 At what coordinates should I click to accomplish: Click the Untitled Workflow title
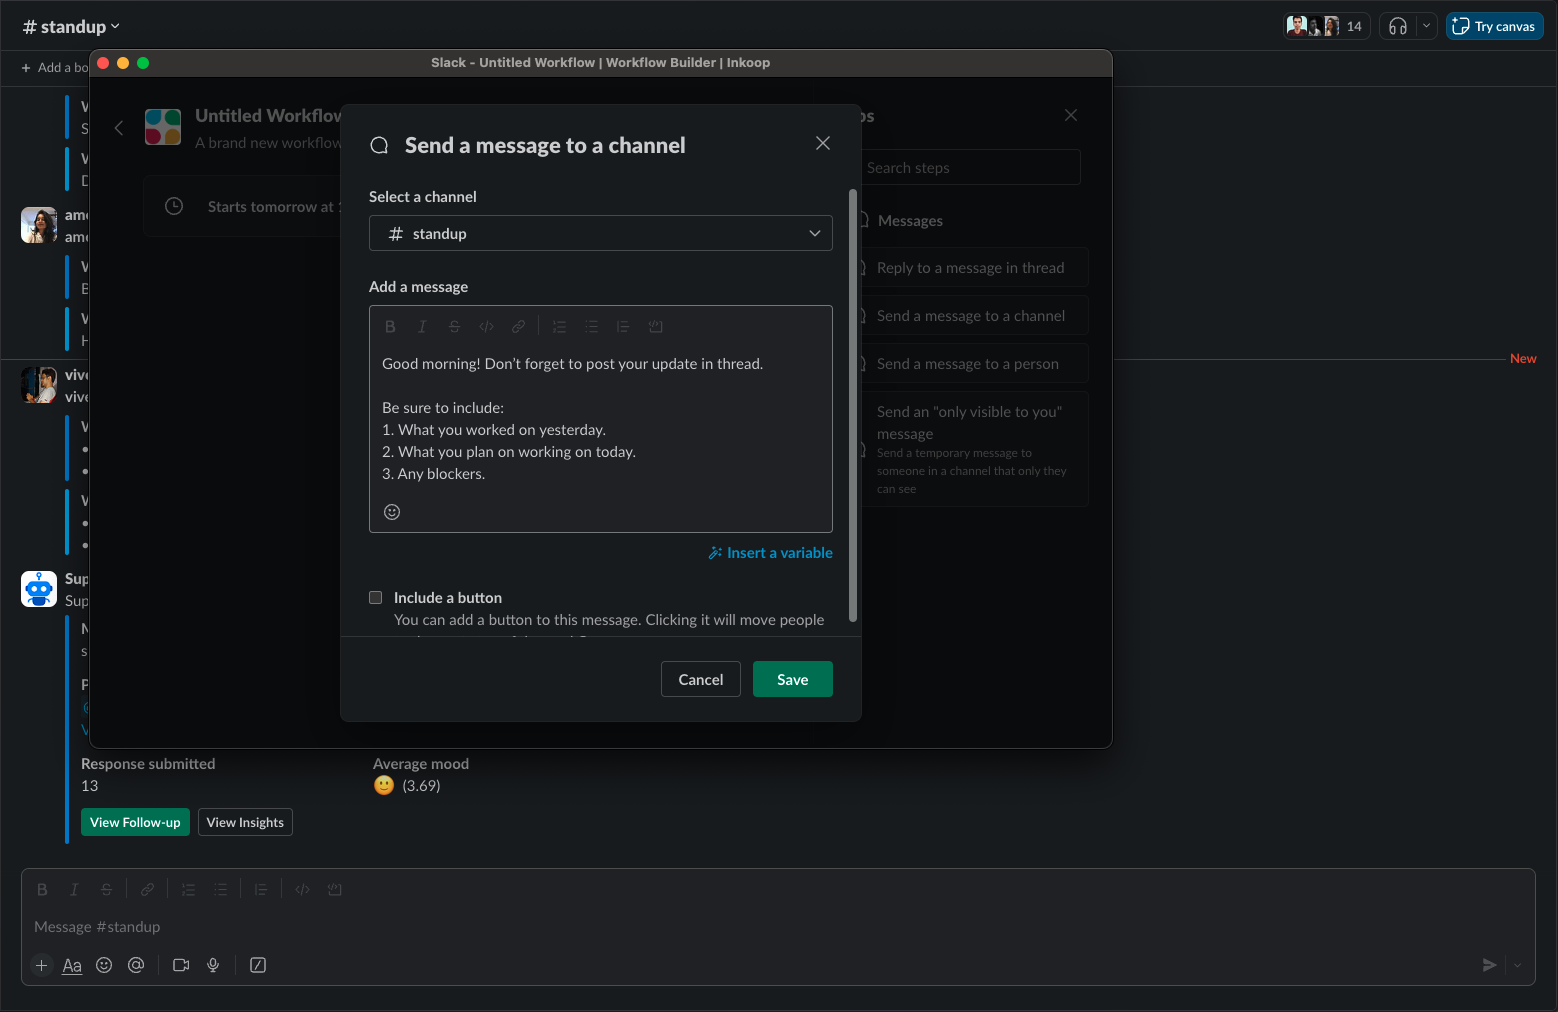coord(268,116)
